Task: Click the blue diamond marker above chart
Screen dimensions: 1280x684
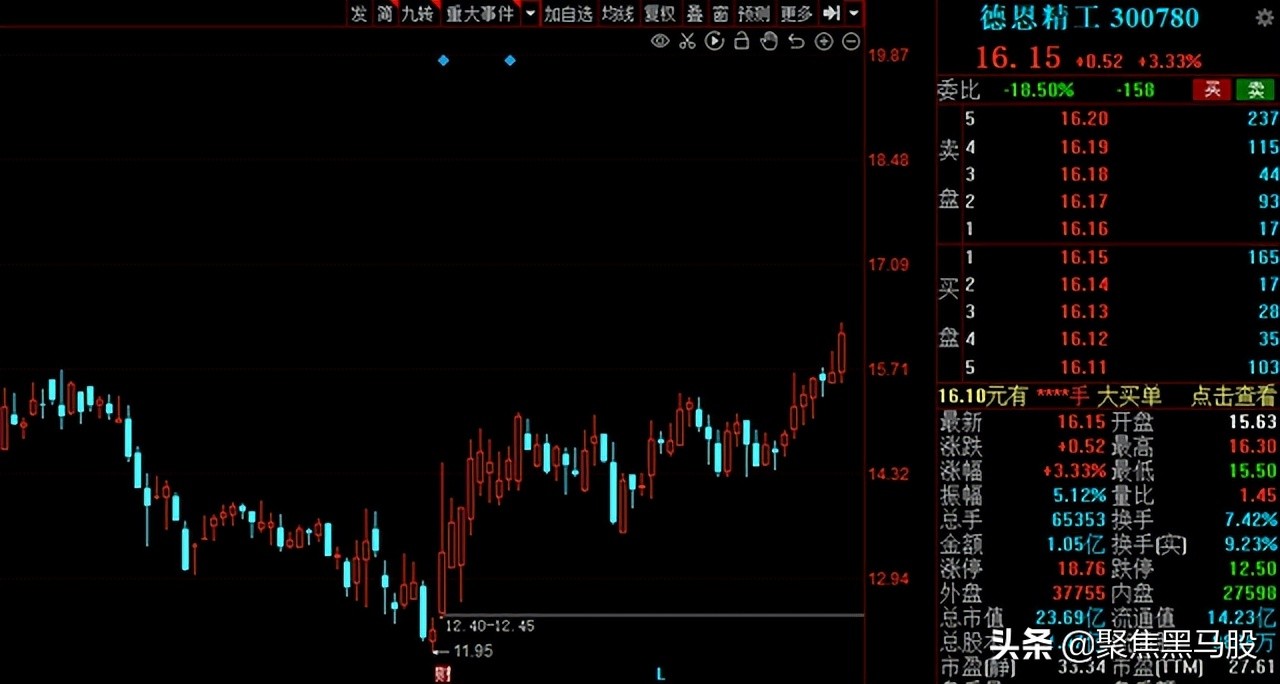Action: coord(443,60)
